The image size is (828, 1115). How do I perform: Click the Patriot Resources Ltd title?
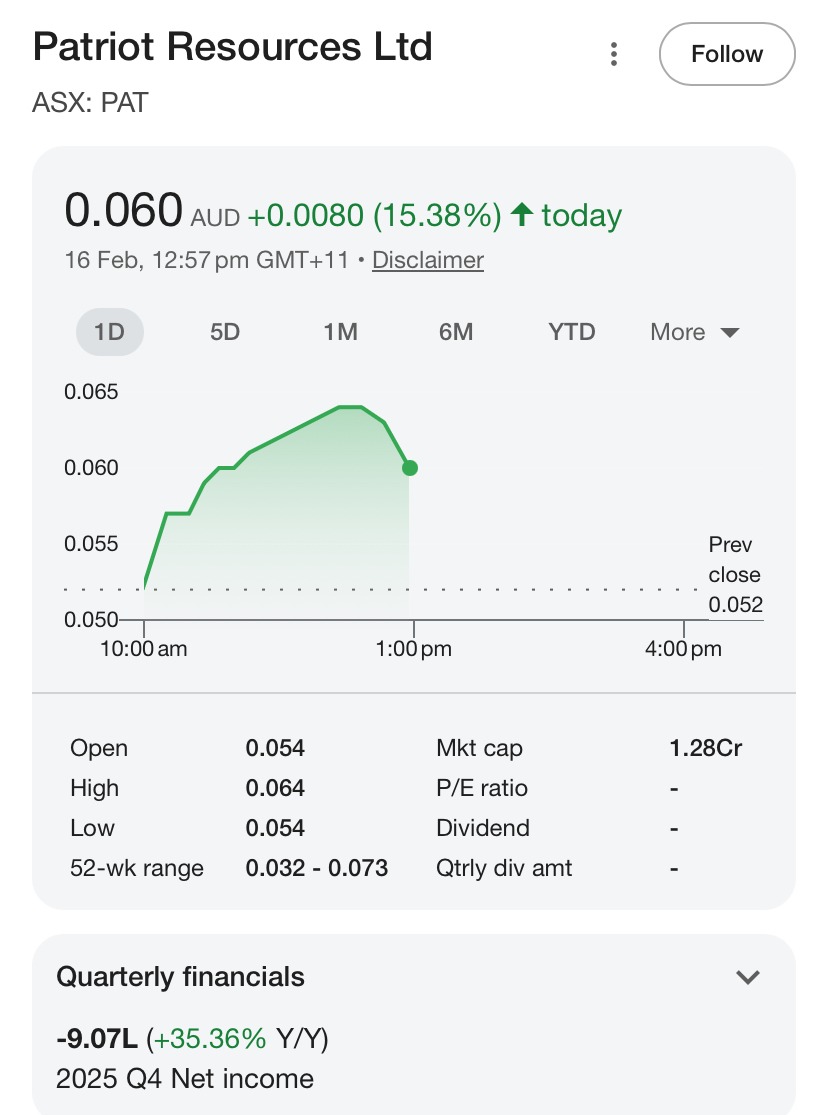point(232,48)
